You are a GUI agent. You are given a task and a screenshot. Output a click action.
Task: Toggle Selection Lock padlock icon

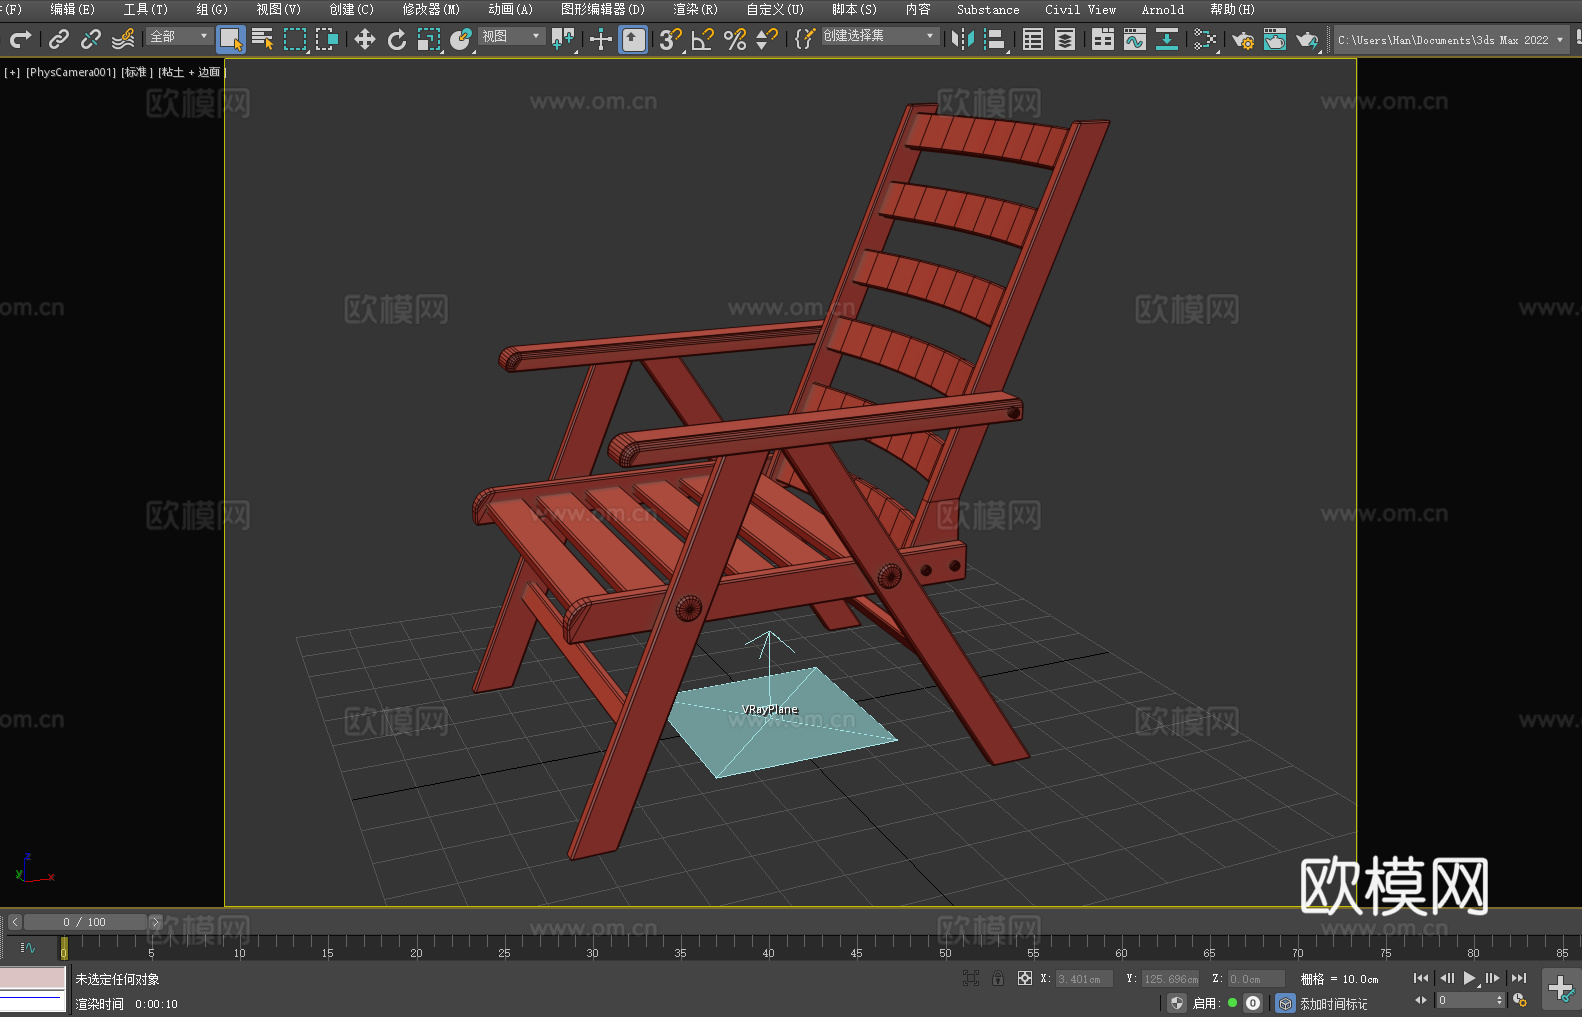click(x=998, y=978)
